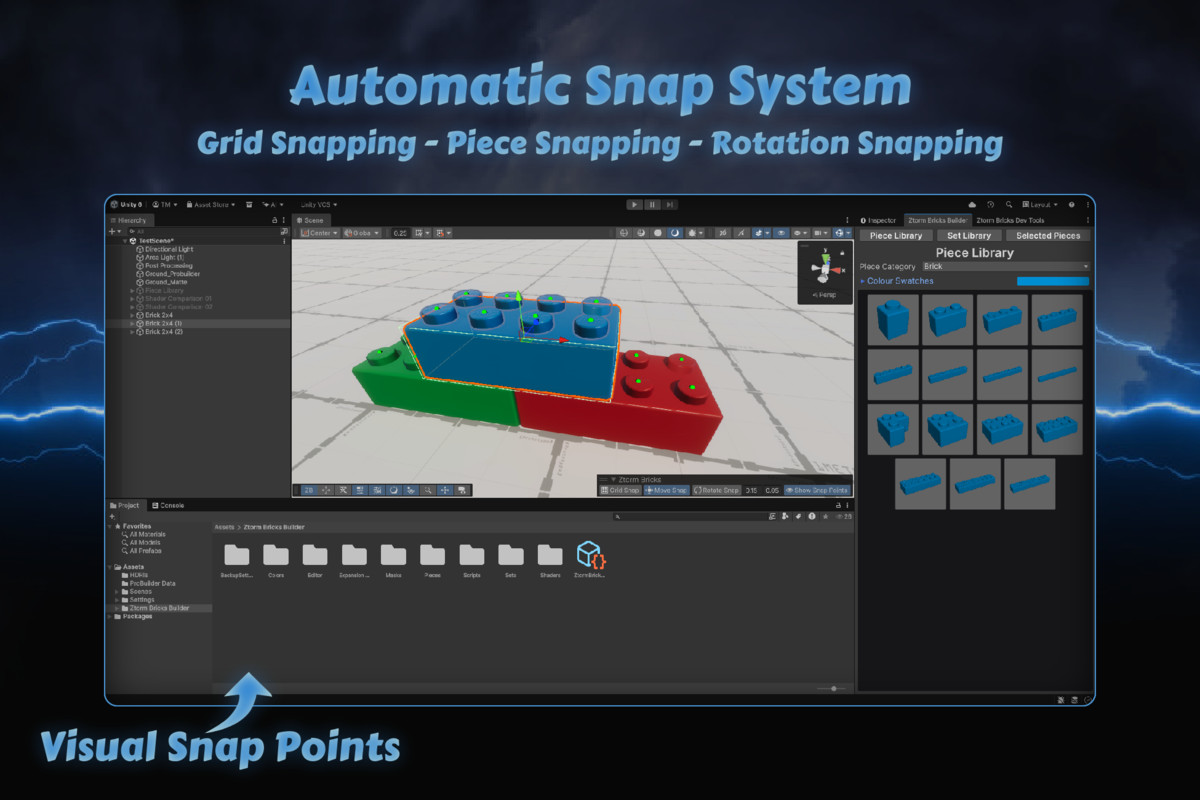
Task: Toggle Show Snap Points button
Action: (x=817, y=490)
